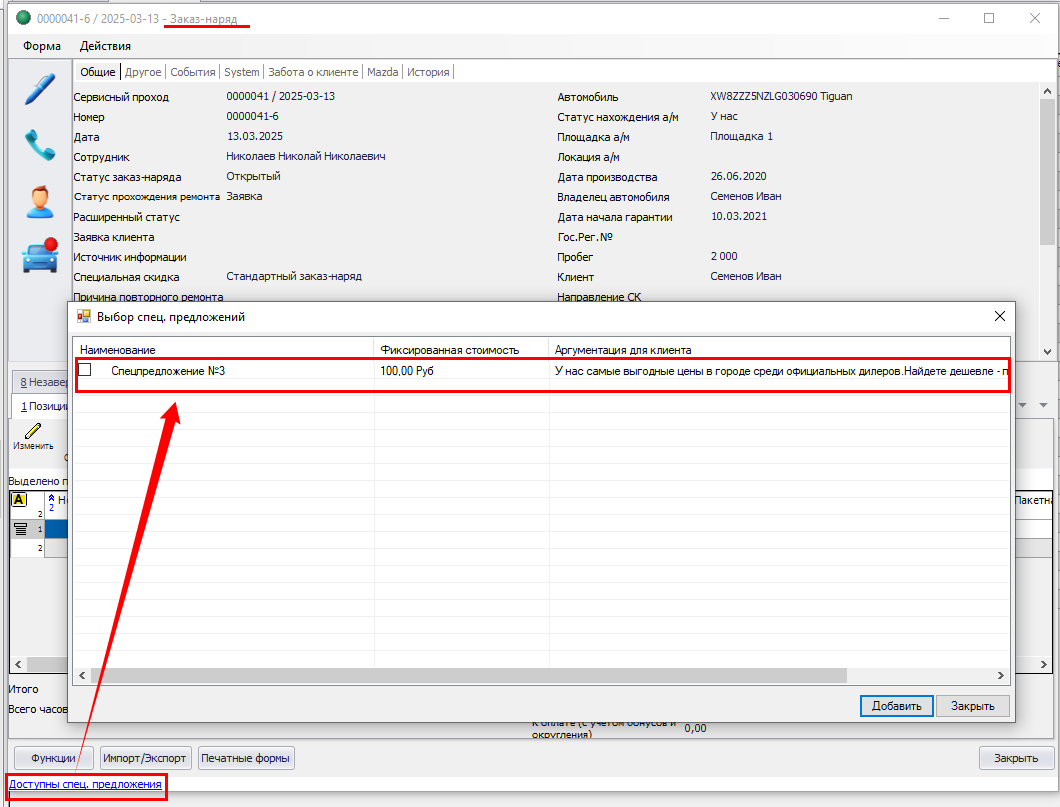Open the client person icon in sidebar
1060x807 pixels.
pos(39,201)
